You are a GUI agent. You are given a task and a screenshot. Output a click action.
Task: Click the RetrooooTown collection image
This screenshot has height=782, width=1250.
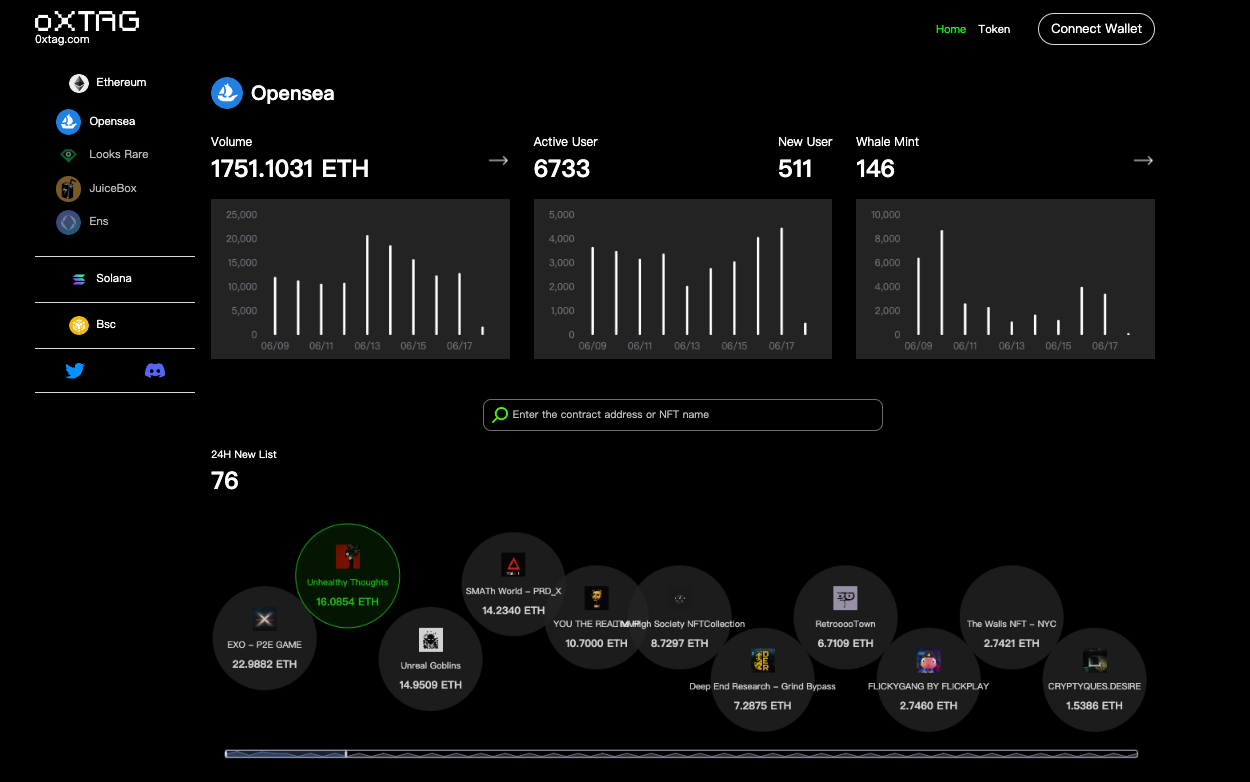click(x=845, y=598)
